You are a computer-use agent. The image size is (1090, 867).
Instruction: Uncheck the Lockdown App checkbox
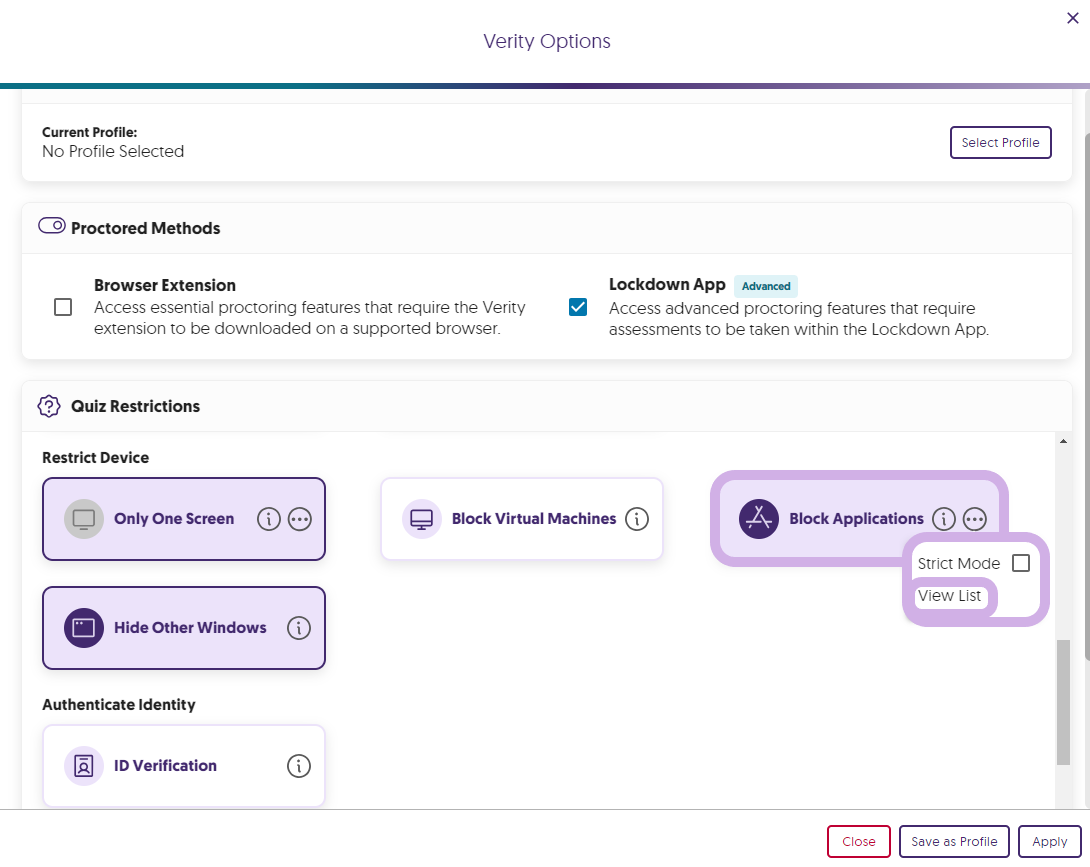click(x=578, y=307)
